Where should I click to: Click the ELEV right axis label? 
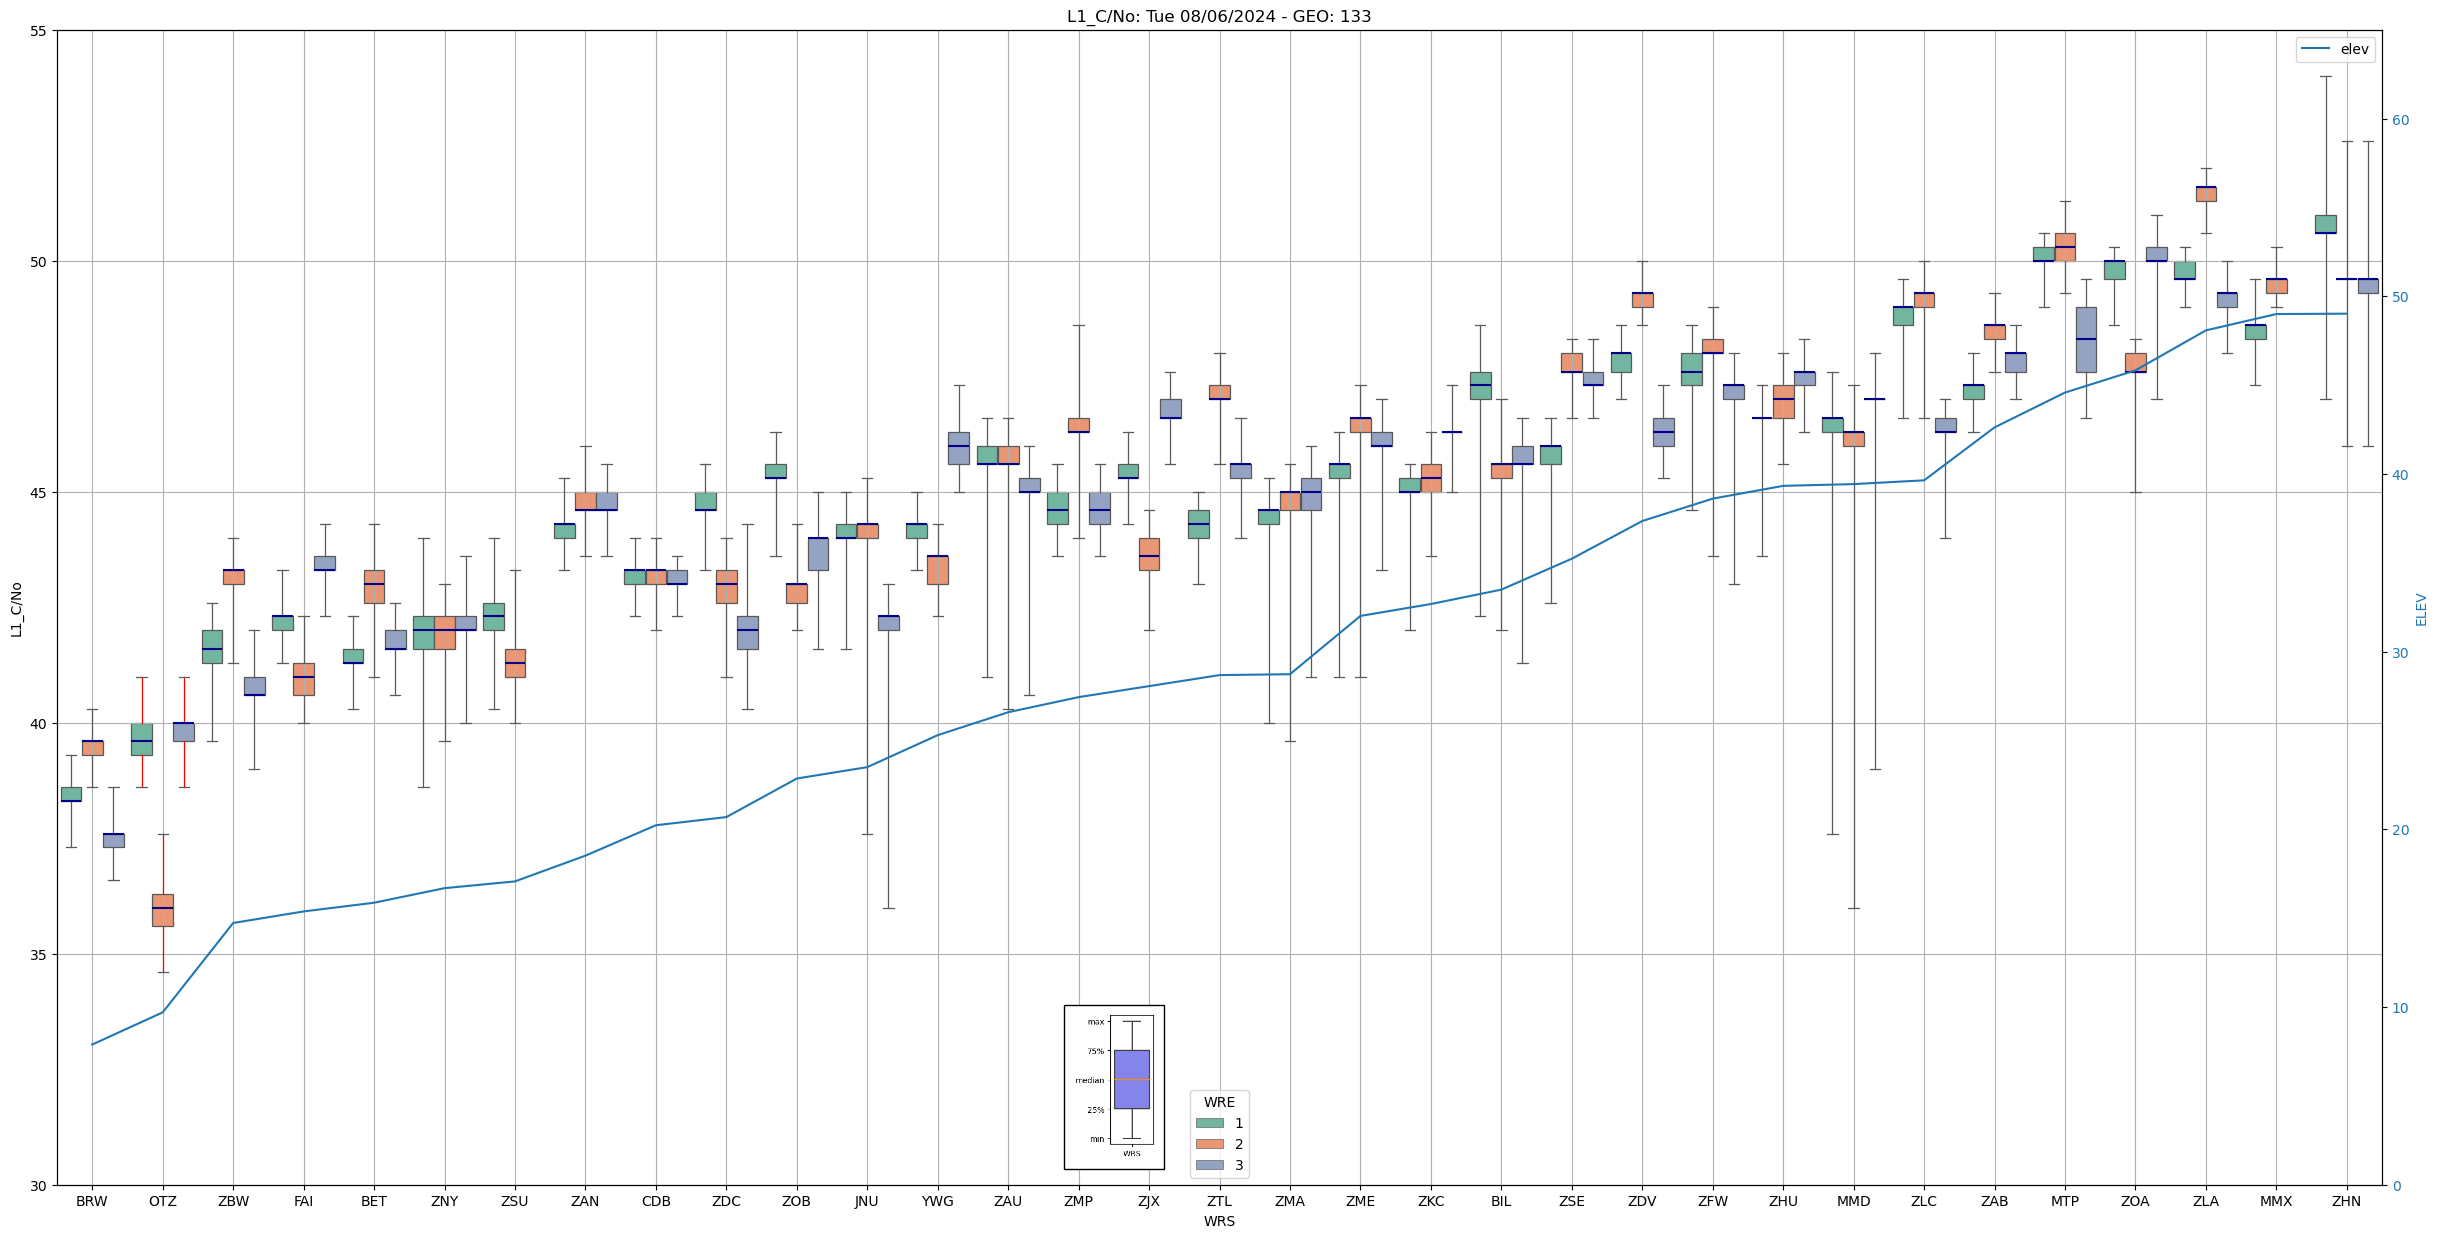click(2421, 609)
